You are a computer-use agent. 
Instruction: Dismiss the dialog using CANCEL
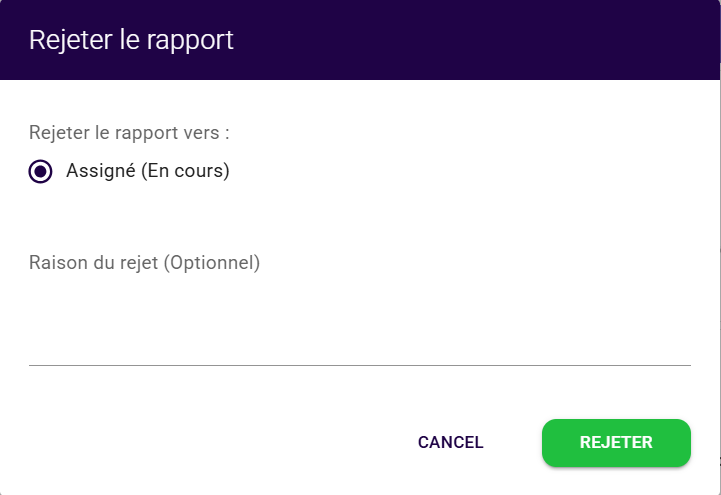coord(450,442)
